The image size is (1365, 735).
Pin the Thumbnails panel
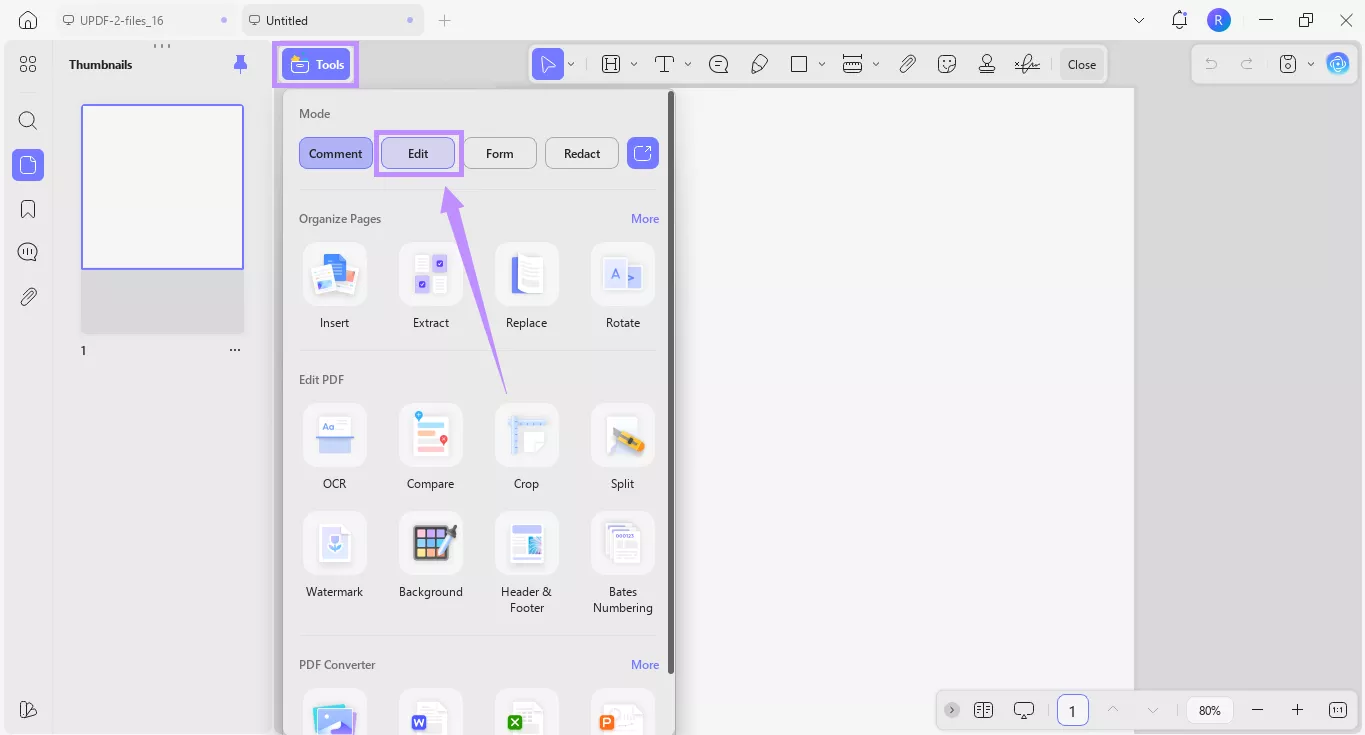(239, 63)
